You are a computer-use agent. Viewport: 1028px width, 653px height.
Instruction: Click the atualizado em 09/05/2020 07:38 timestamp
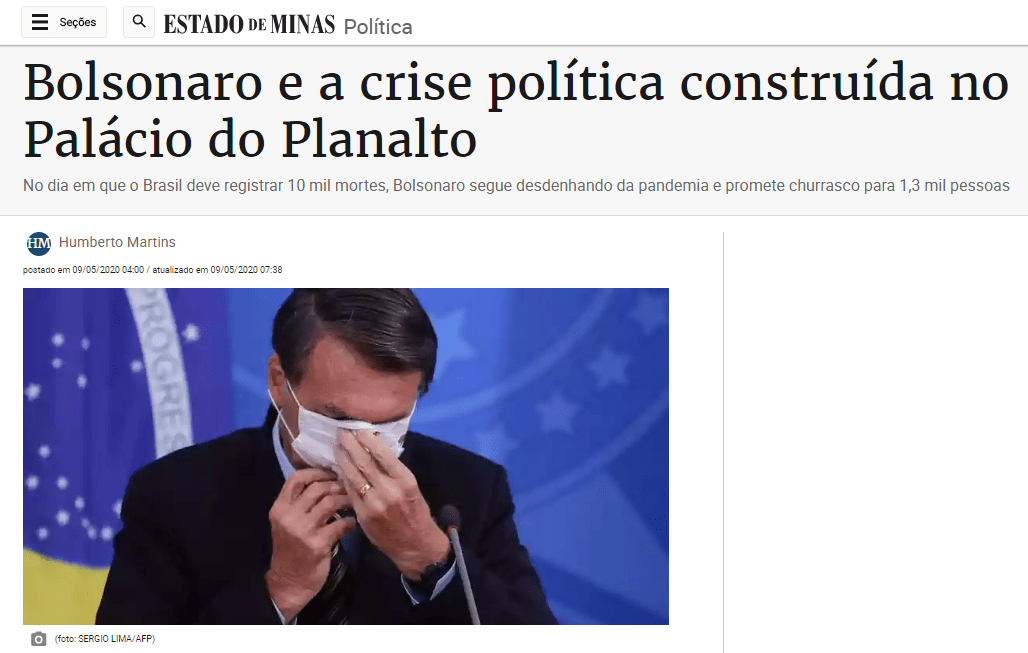pyautogui.click(x=218, y=269)
